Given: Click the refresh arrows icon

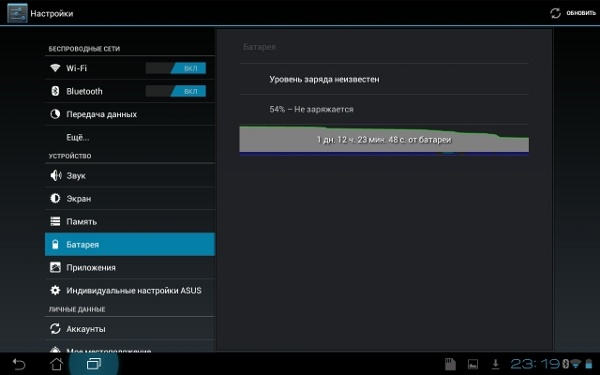Looking at the screenshot, I should [x=555, y=13].
